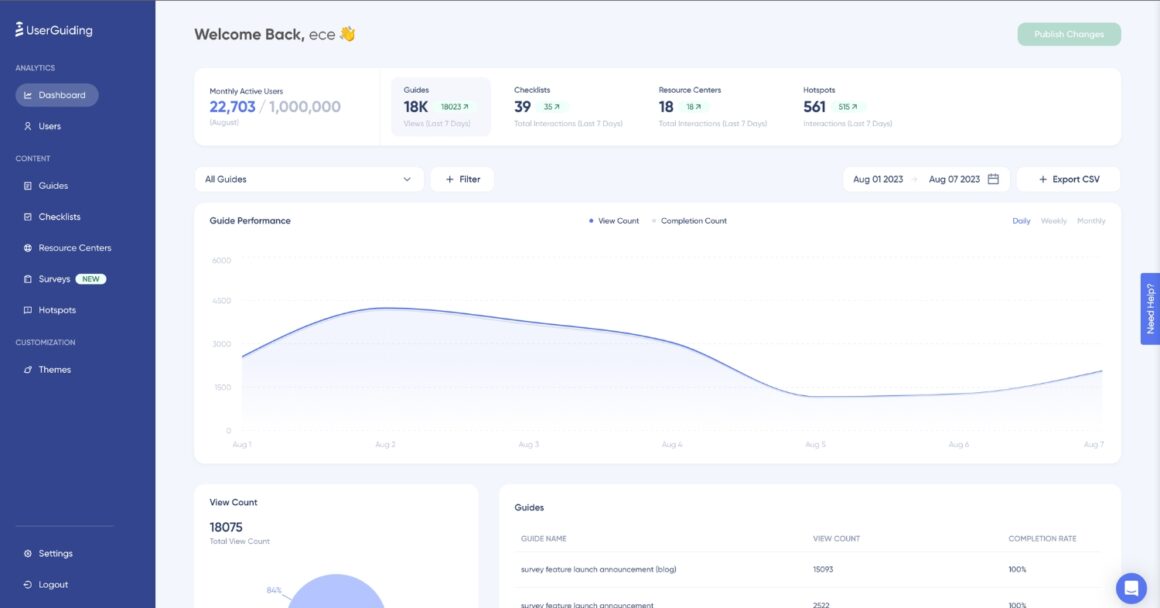
Task: Open the Surveys section
Action: tap(54, 279)
